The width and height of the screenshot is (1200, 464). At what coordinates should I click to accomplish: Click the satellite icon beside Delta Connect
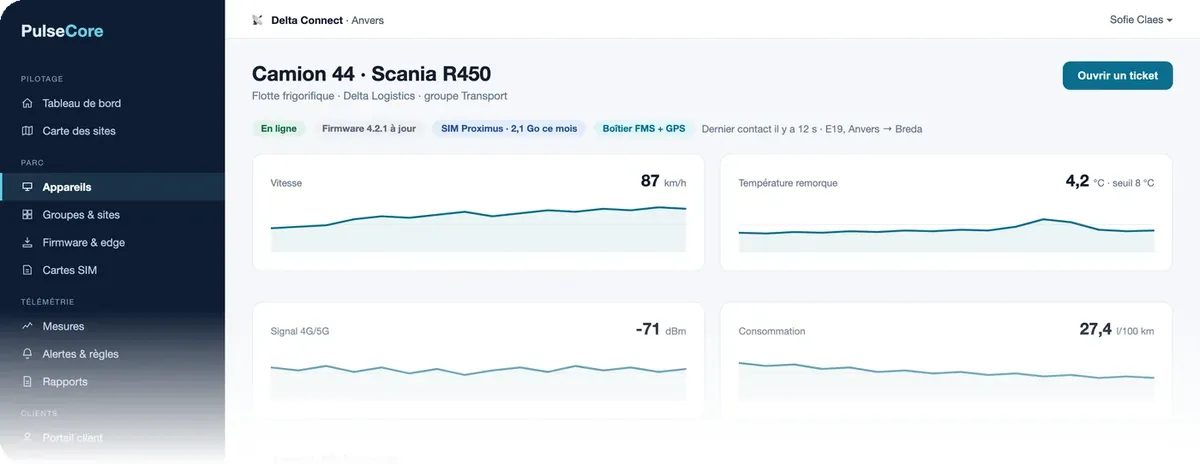click(258, 20)
